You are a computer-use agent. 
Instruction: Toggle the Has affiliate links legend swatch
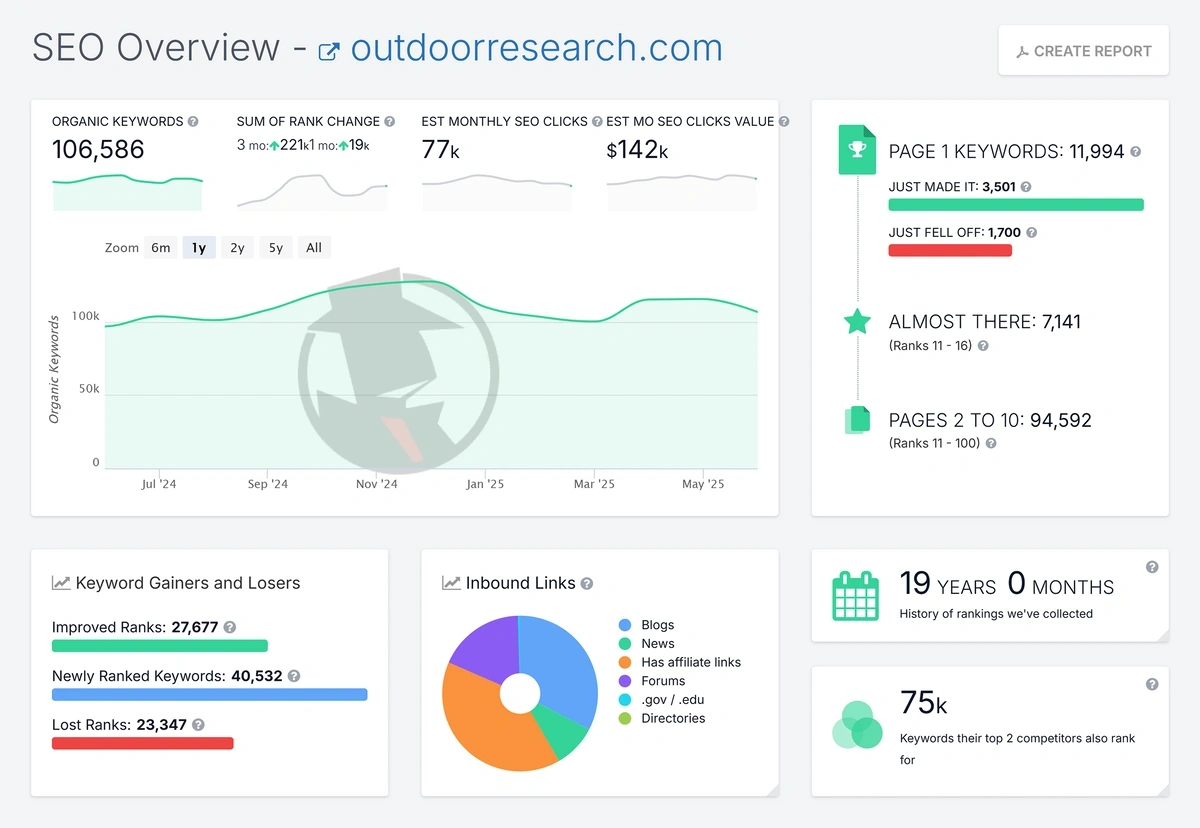pyautogui.click(x=625, y=662)
